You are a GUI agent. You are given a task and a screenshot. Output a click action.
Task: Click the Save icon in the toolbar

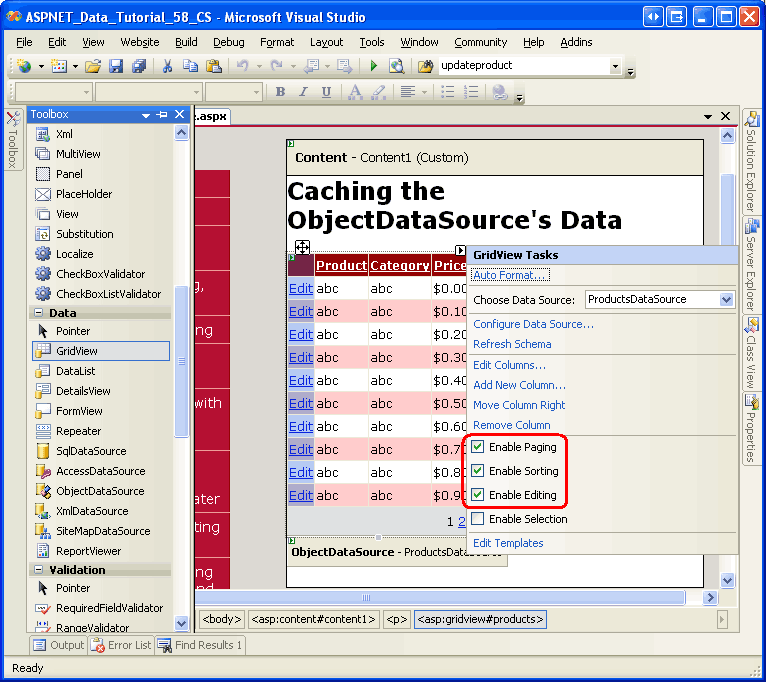[x=116, y=66]
